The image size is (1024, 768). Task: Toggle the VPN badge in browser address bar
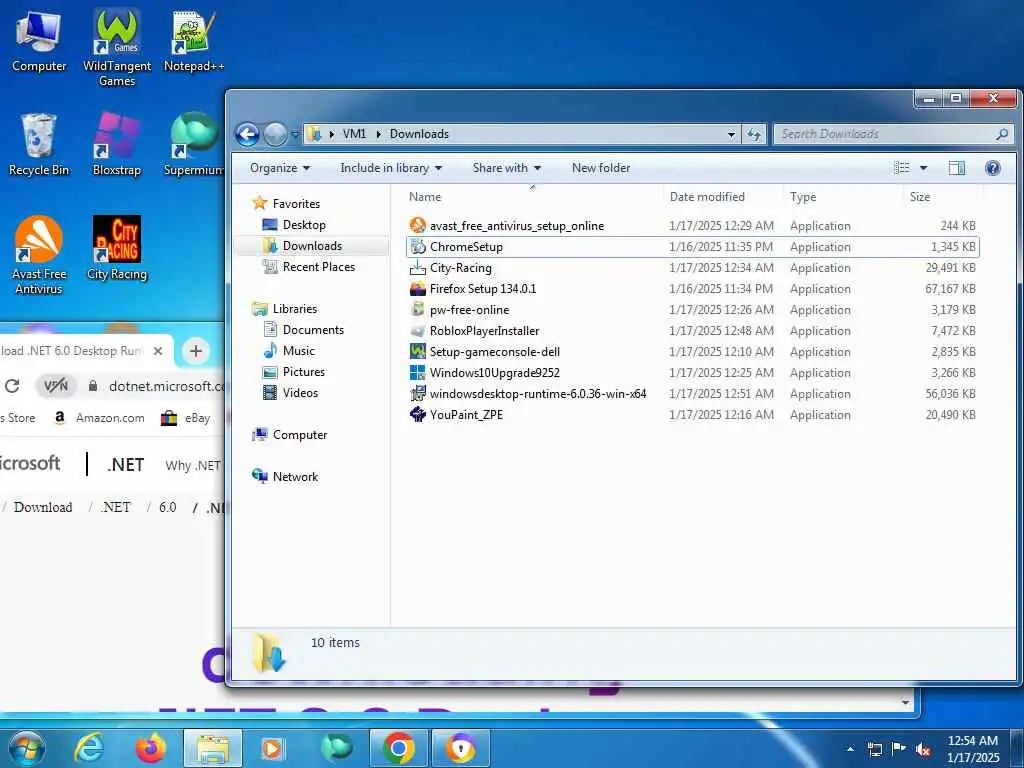[56, 386]
